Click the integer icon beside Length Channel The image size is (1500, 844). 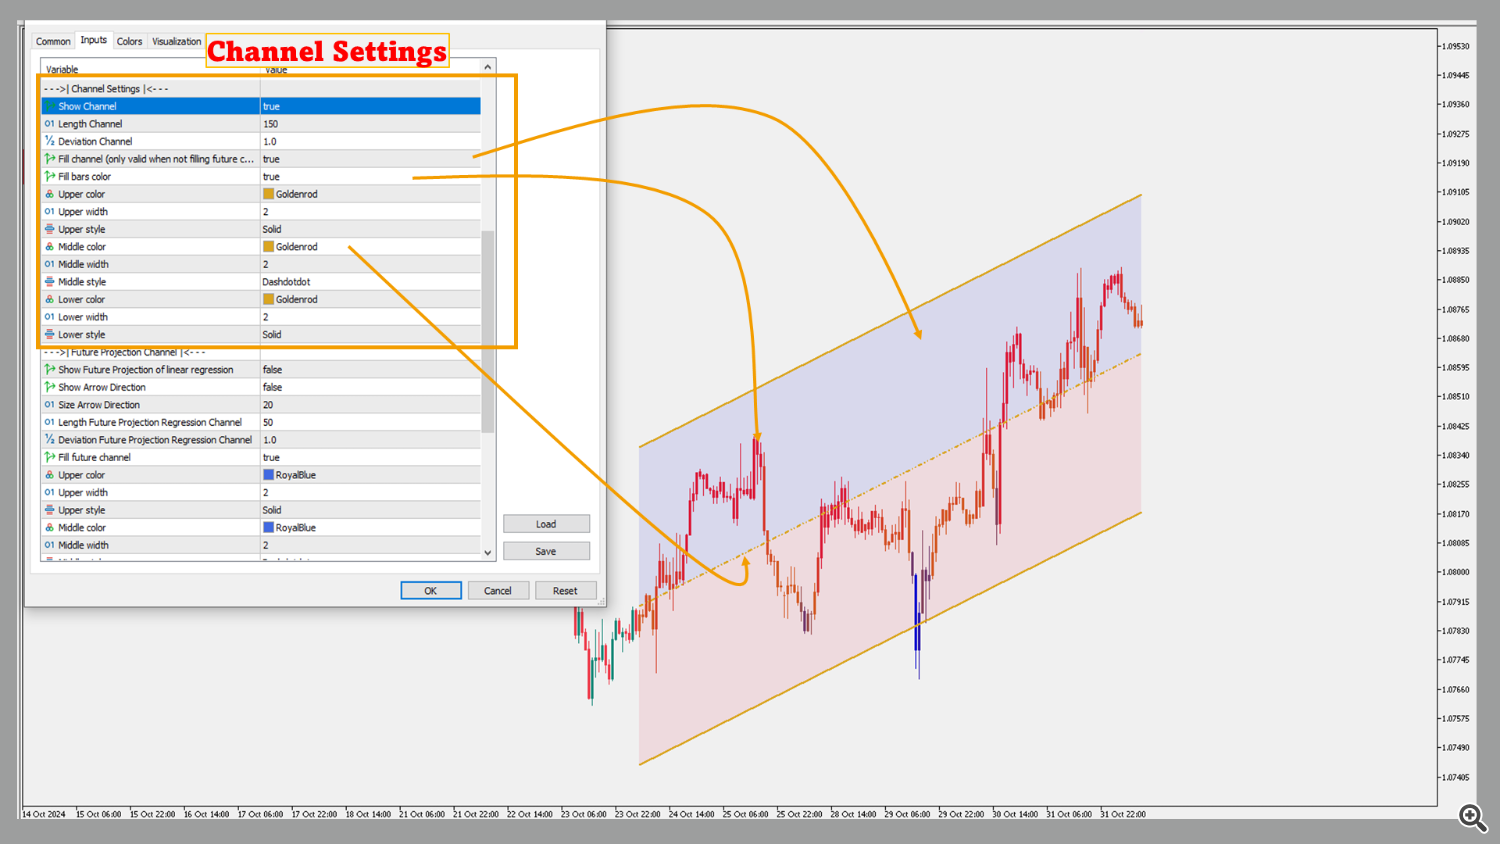[49, 124]
